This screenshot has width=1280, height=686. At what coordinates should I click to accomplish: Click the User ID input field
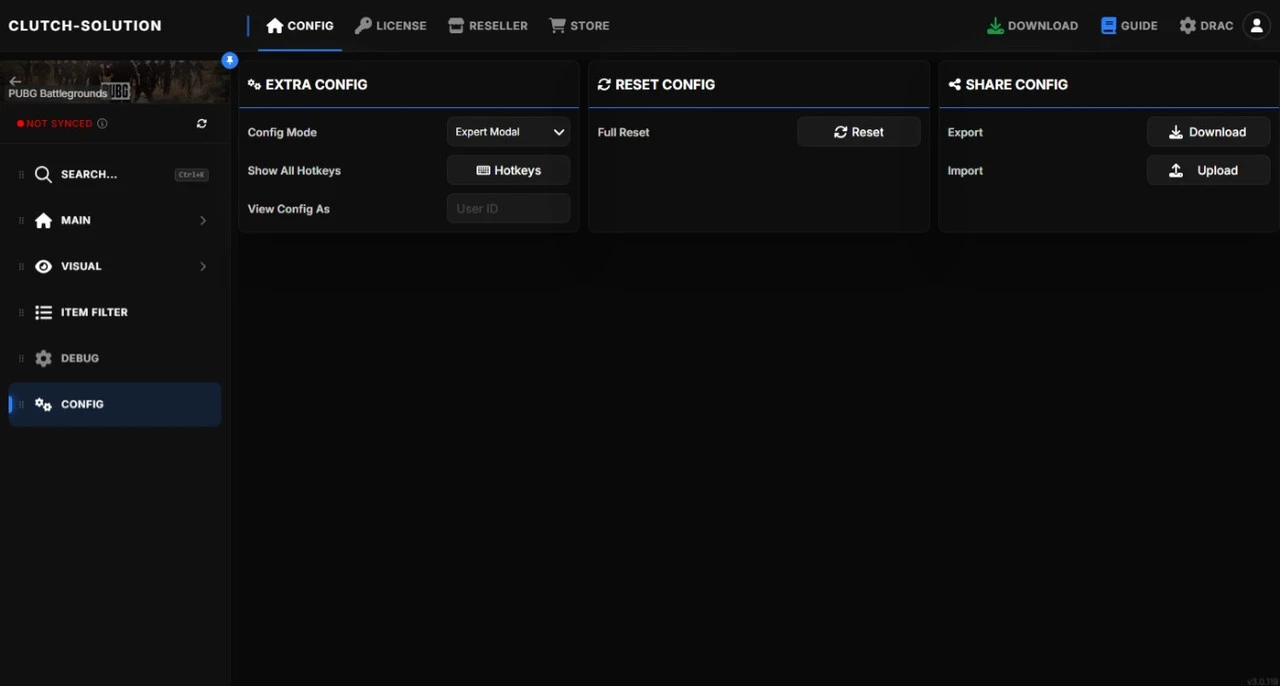click(x=509, y=208)
